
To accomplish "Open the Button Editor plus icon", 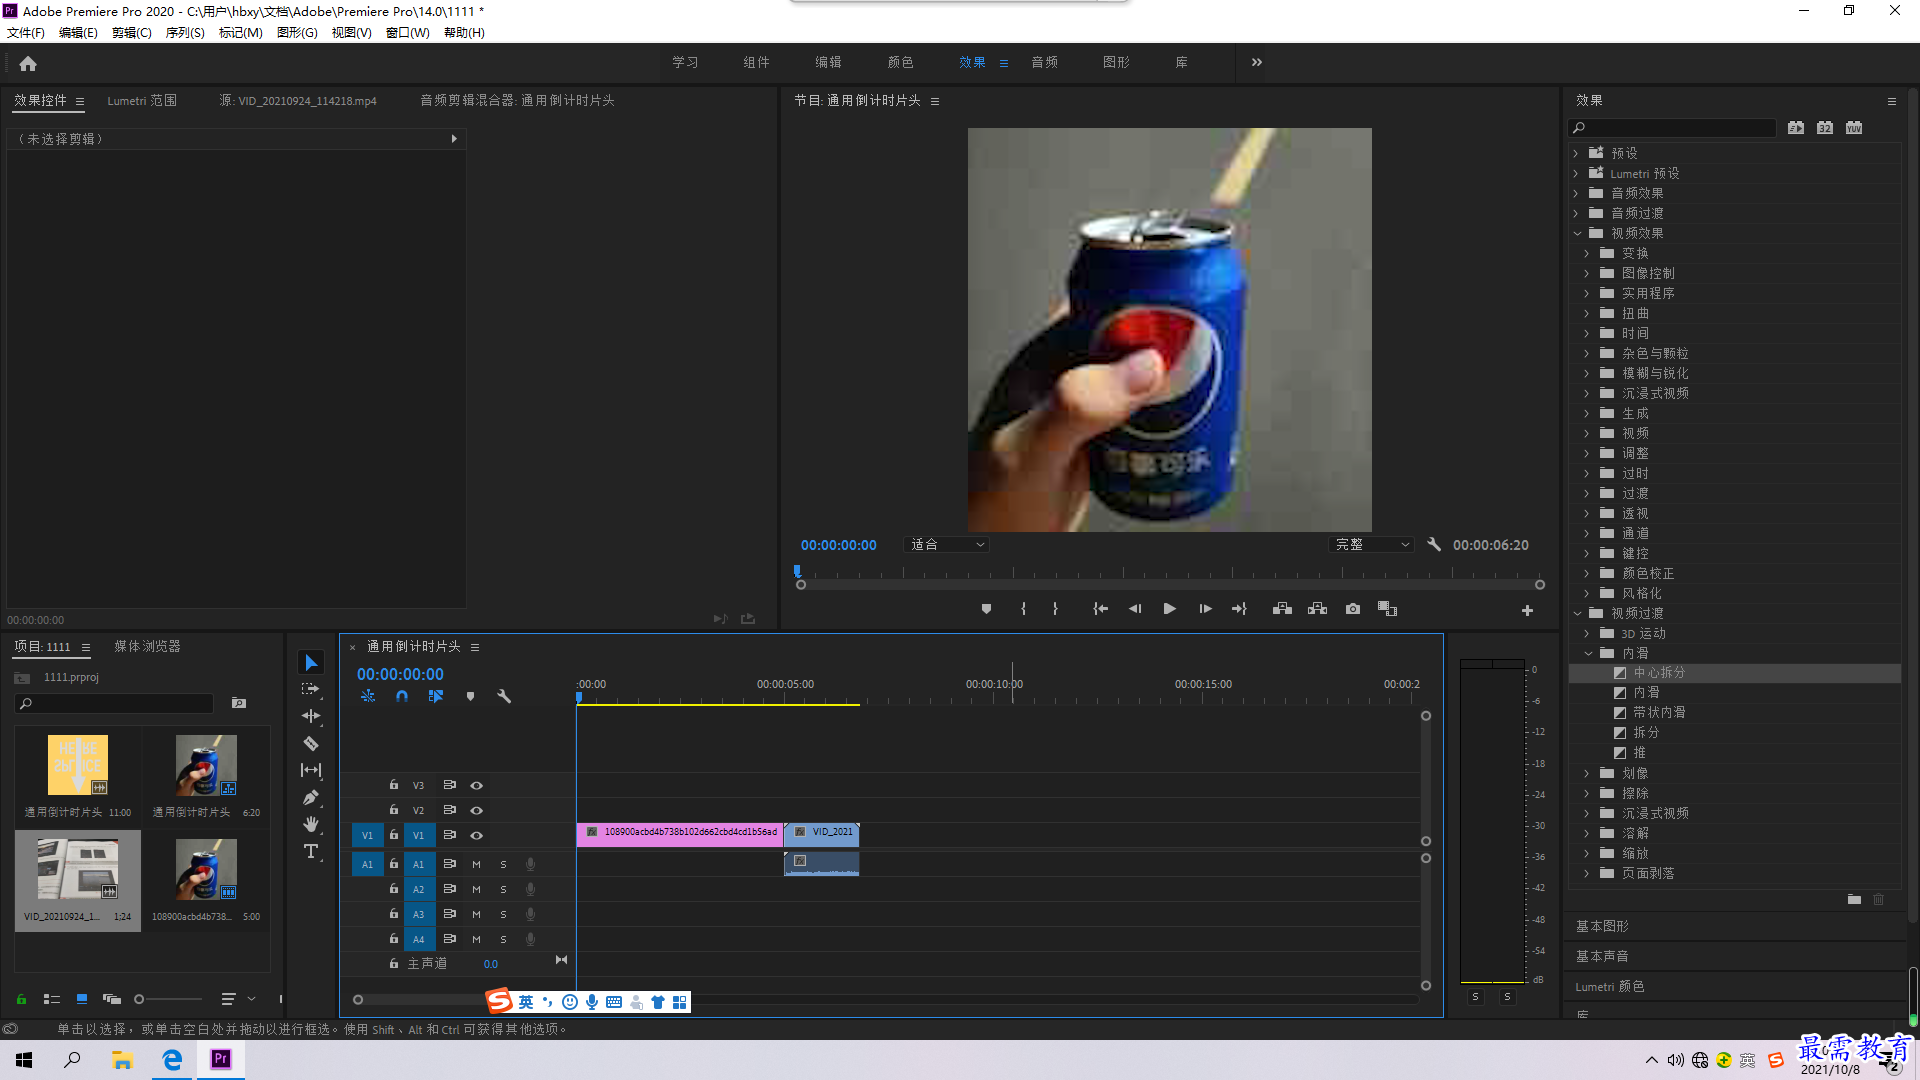I will [1527, 610].
